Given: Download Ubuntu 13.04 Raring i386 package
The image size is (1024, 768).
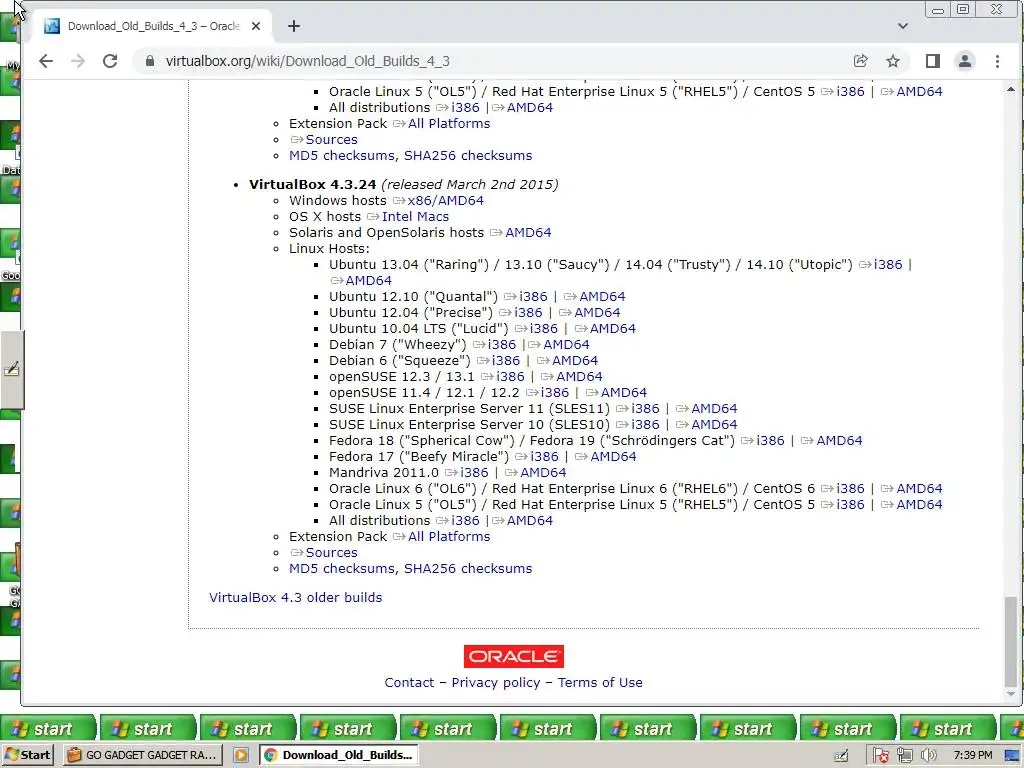Looking at the screenshot, I should [x=888, y=264].
